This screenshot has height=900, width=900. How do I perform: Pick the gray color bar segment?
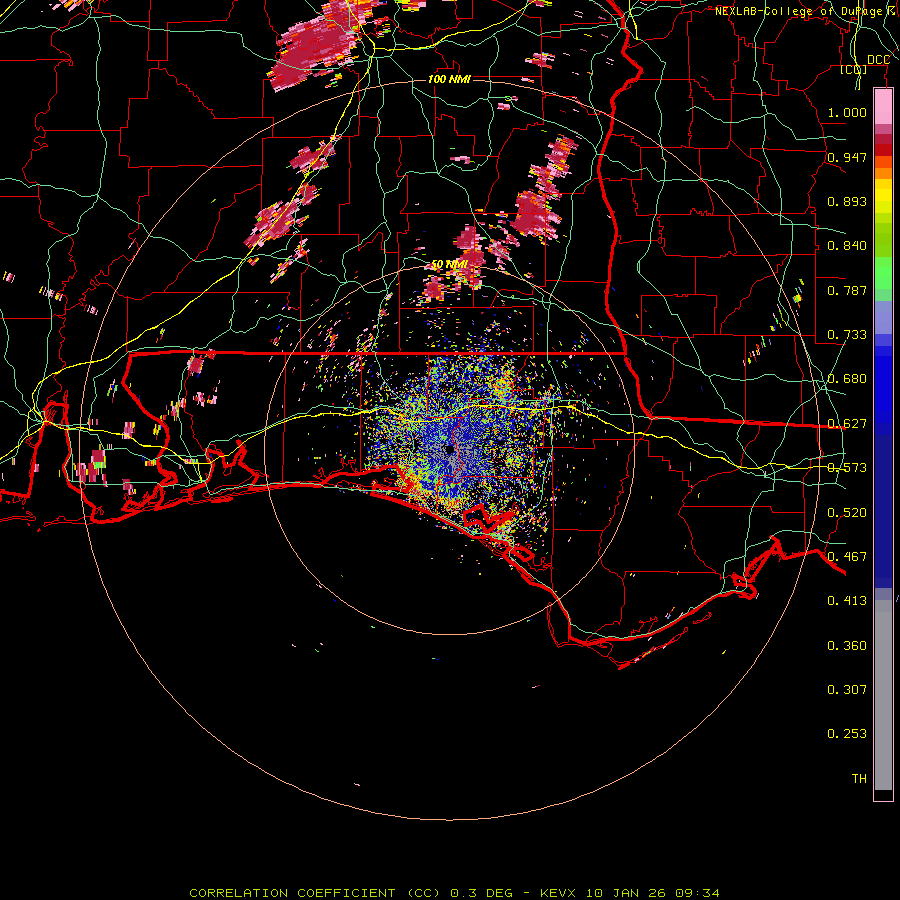[x=883, y=695]
